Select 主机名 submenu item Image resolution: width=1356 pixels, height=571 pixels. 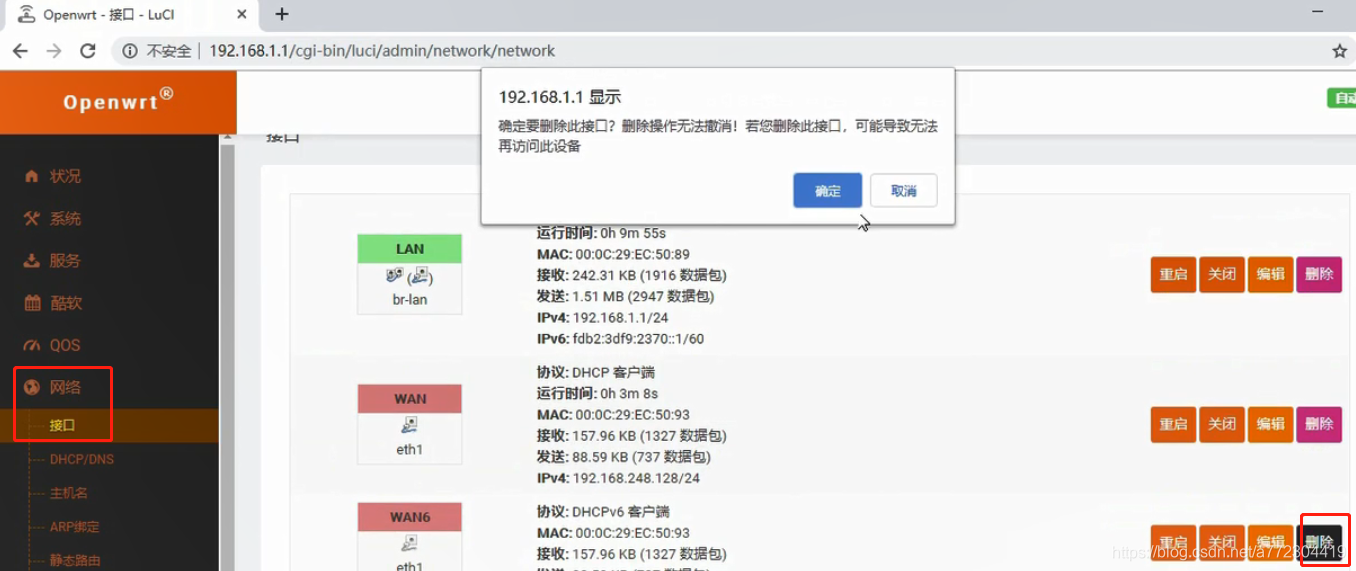point(69,493)
